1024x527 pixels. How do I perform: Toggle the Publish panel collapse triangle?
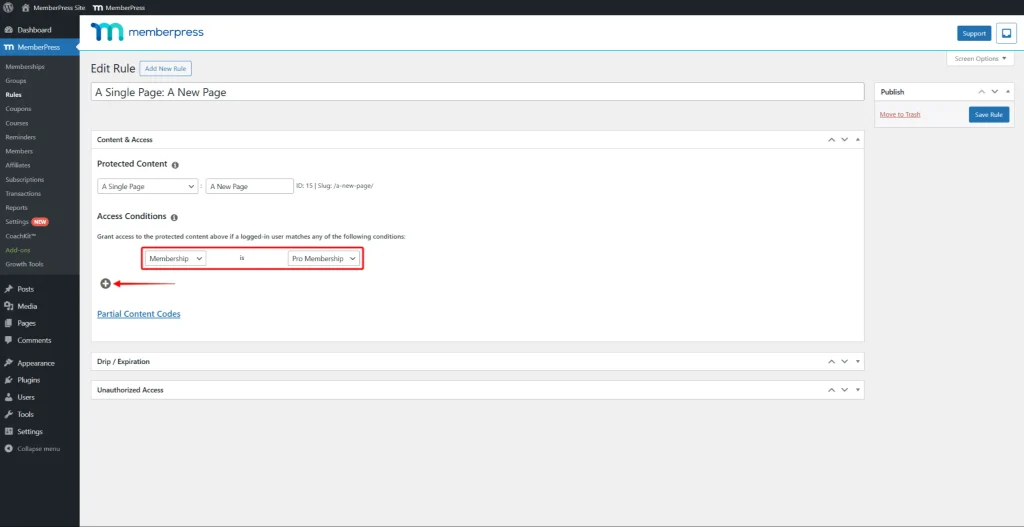tap(1008, 92)
